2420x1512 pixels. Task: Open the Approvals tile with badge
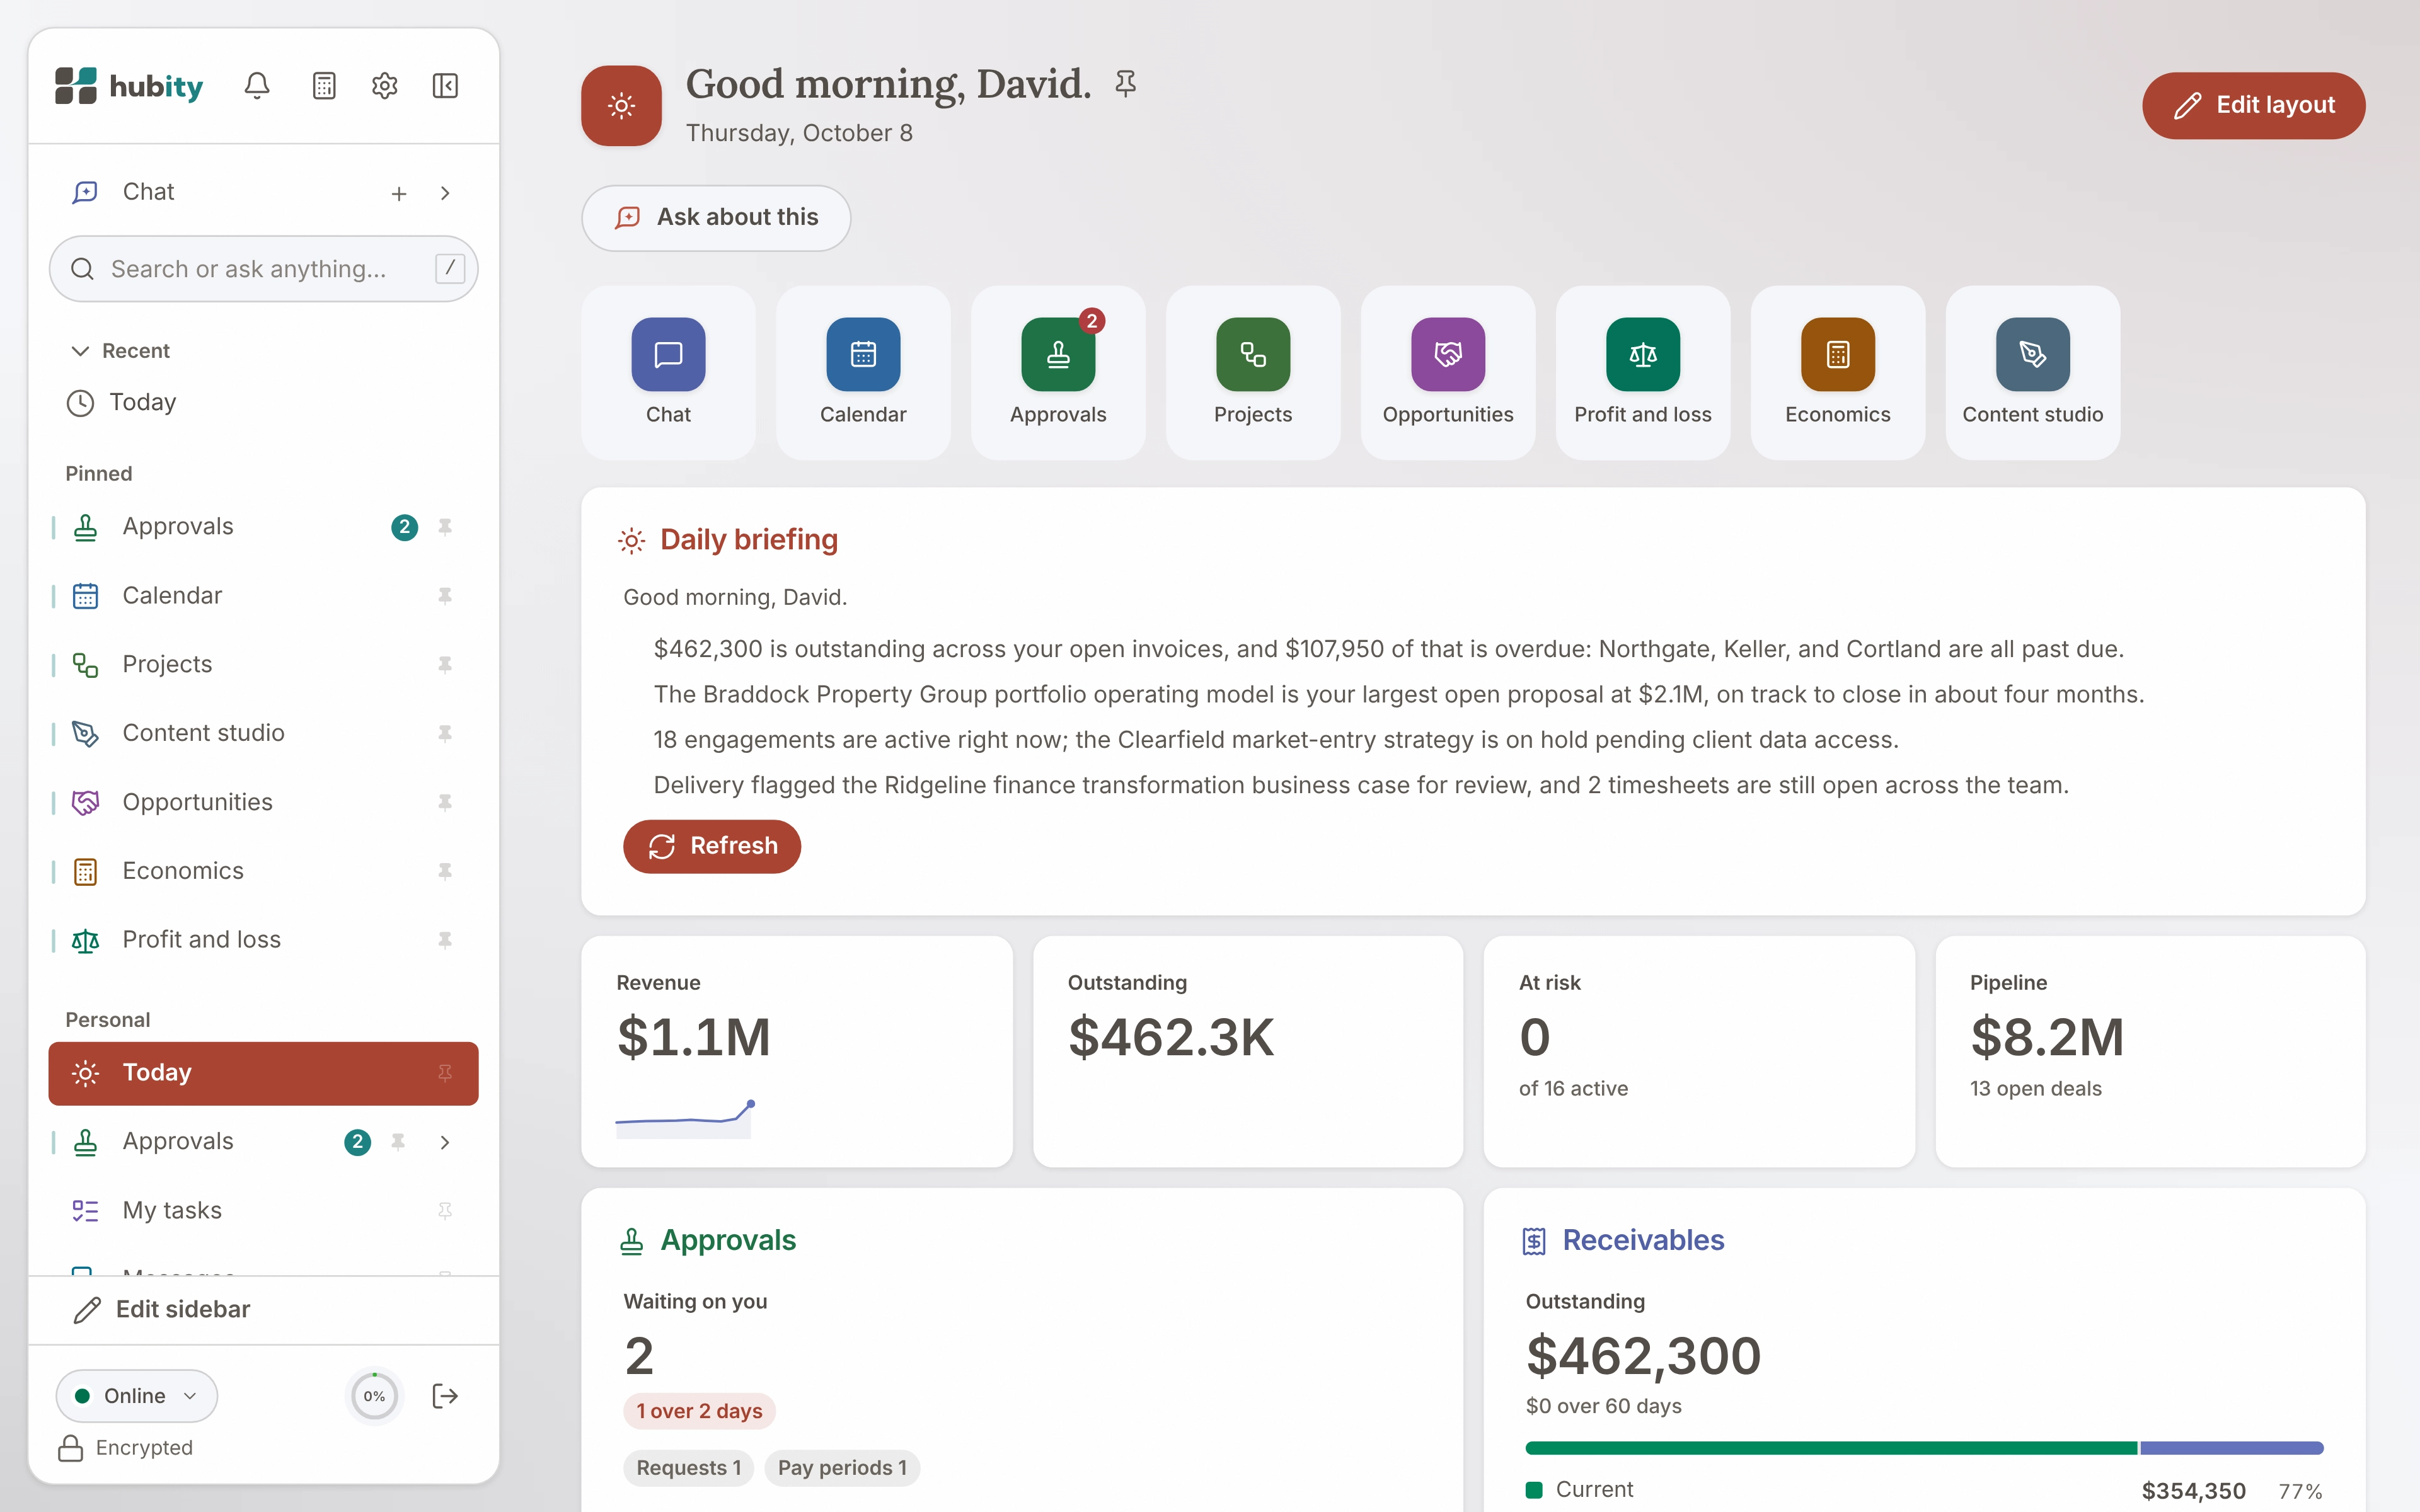point(1058,373)
